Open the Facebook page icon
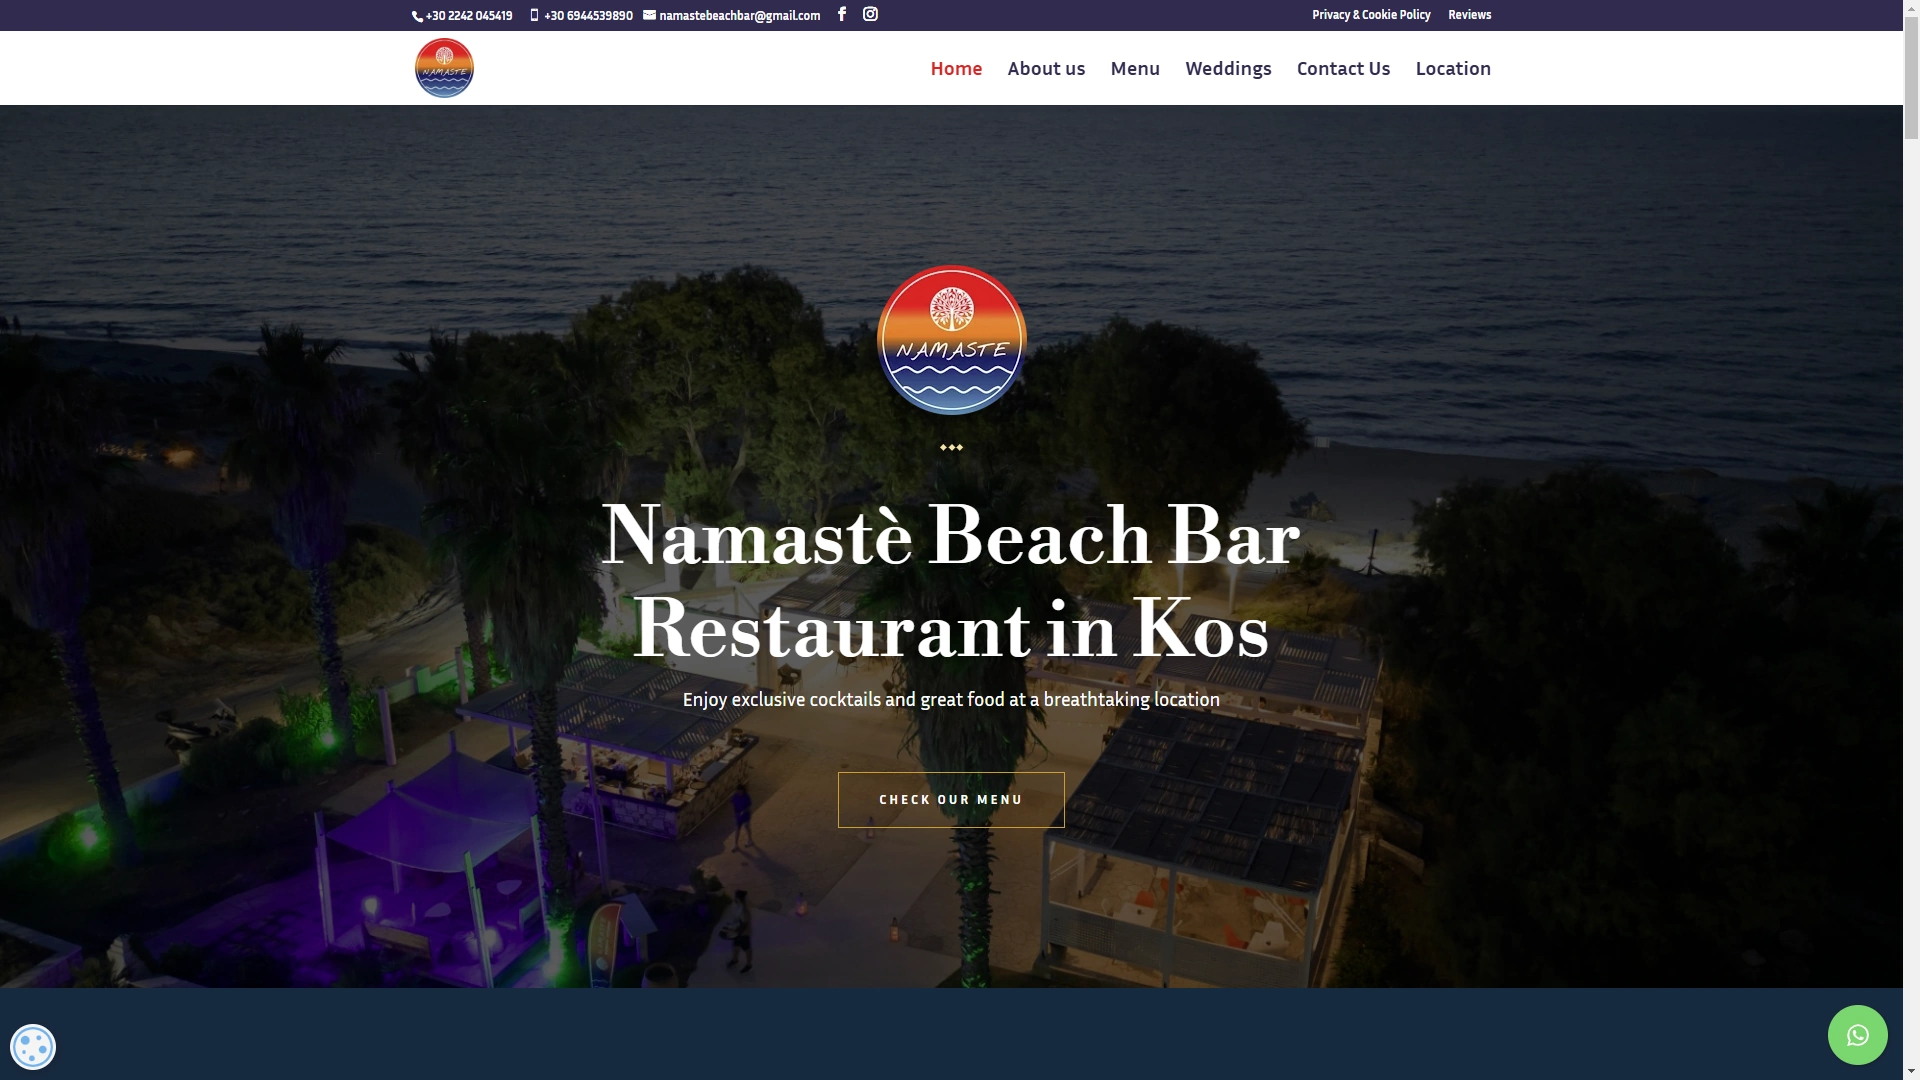 (x=842, y=14)
